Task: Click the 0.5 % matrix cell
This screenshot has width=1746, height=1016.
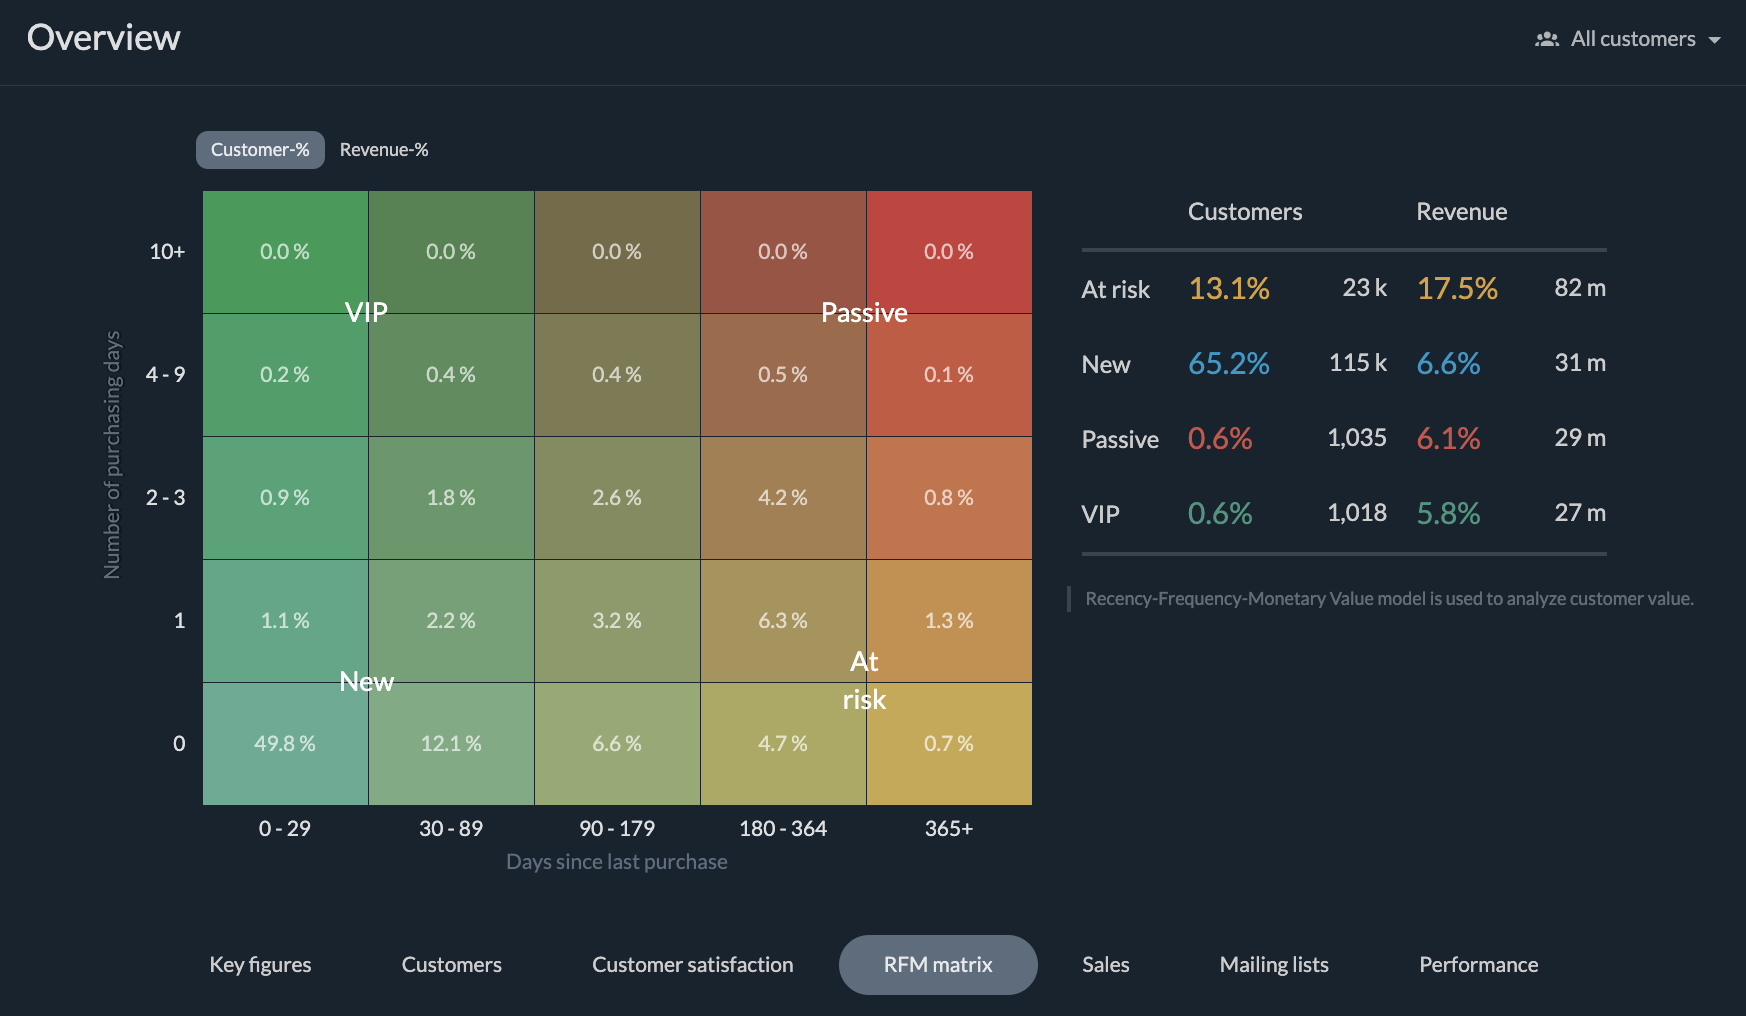Action: click(783, 375)
